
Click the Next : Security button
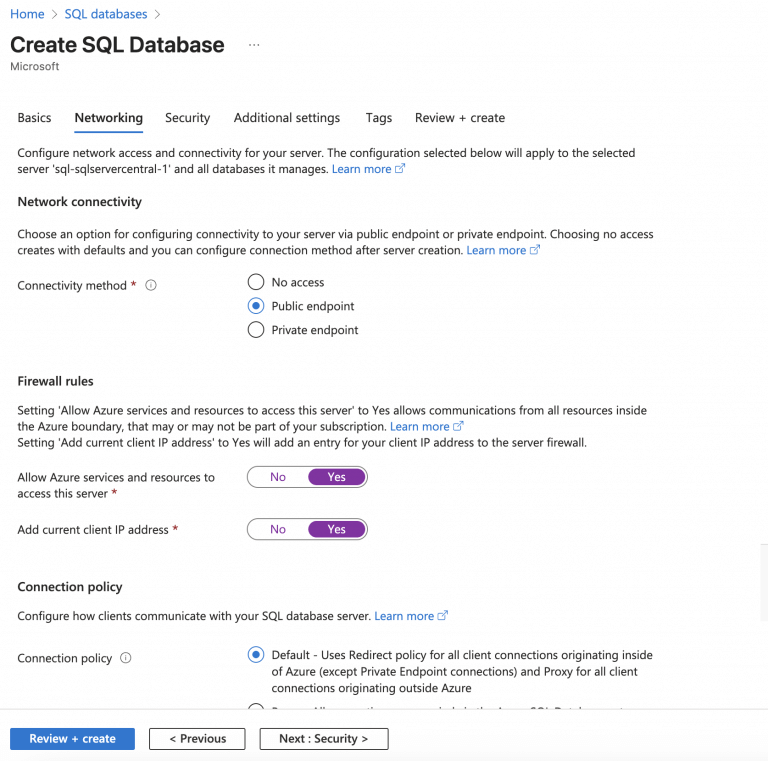click(323, 739)
